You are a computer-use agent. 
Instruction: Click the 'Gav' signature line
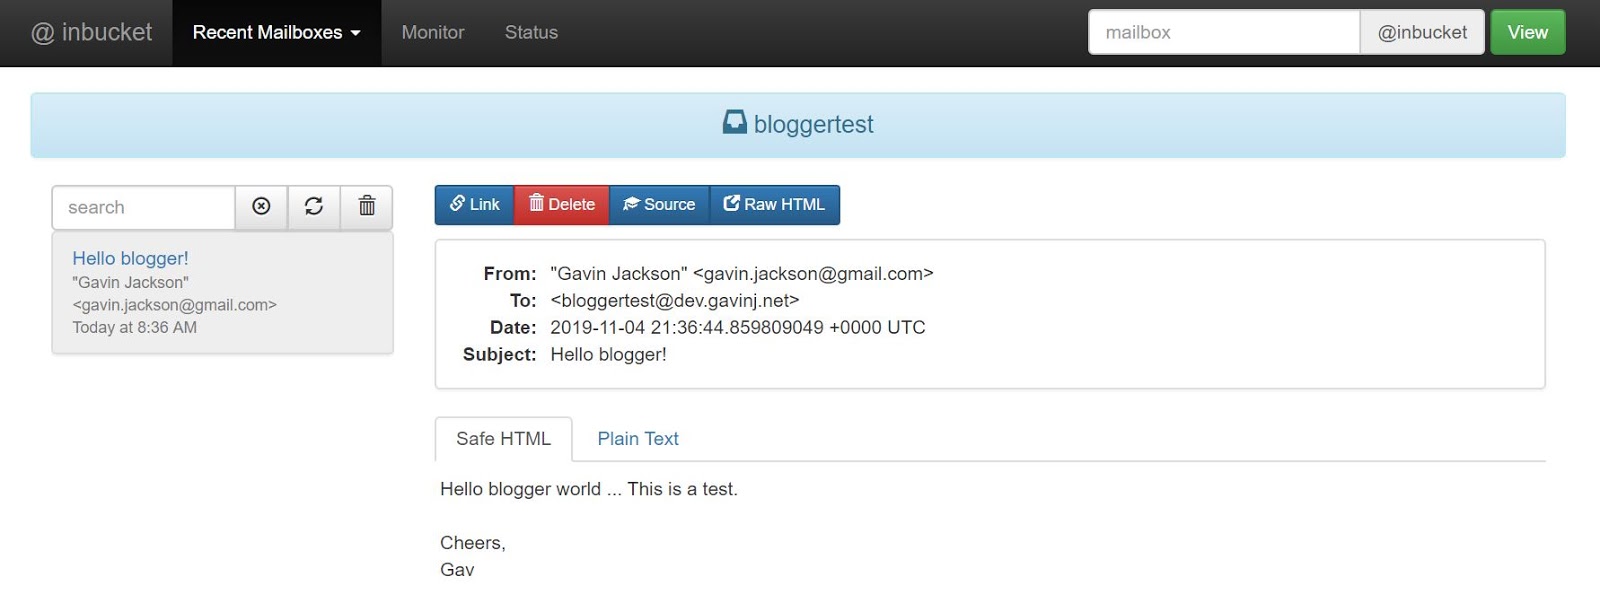click(457, 570)
